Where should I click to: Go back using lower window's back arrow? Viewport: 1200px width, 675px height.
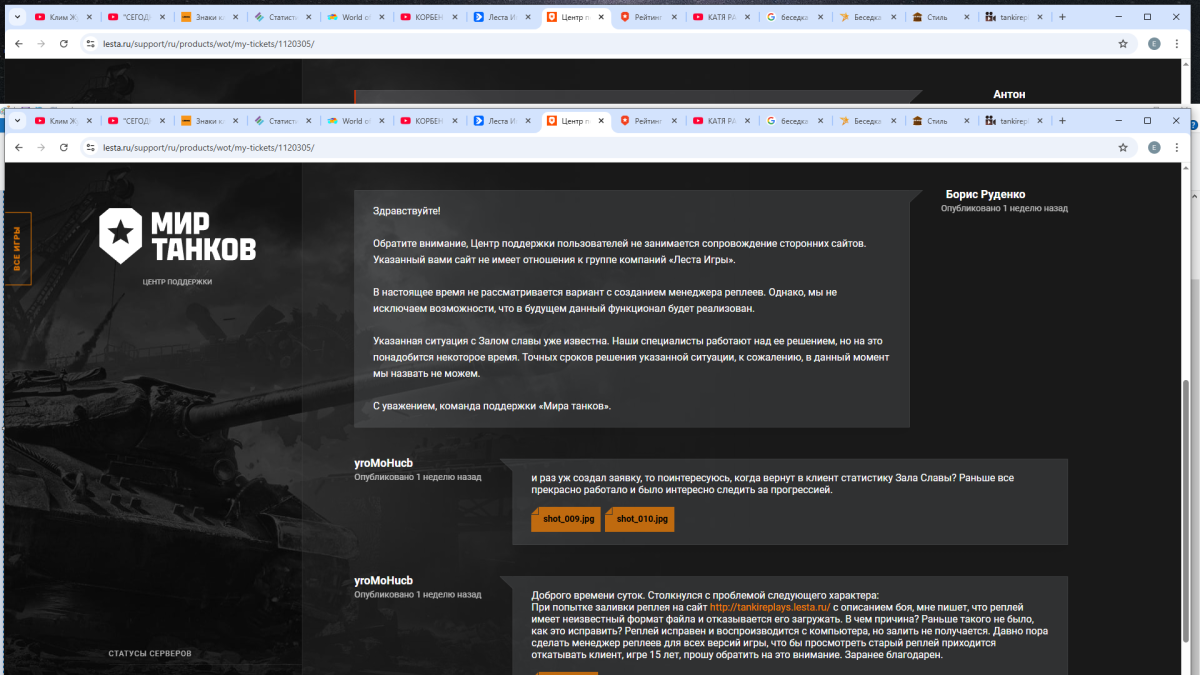click(18, 147)
